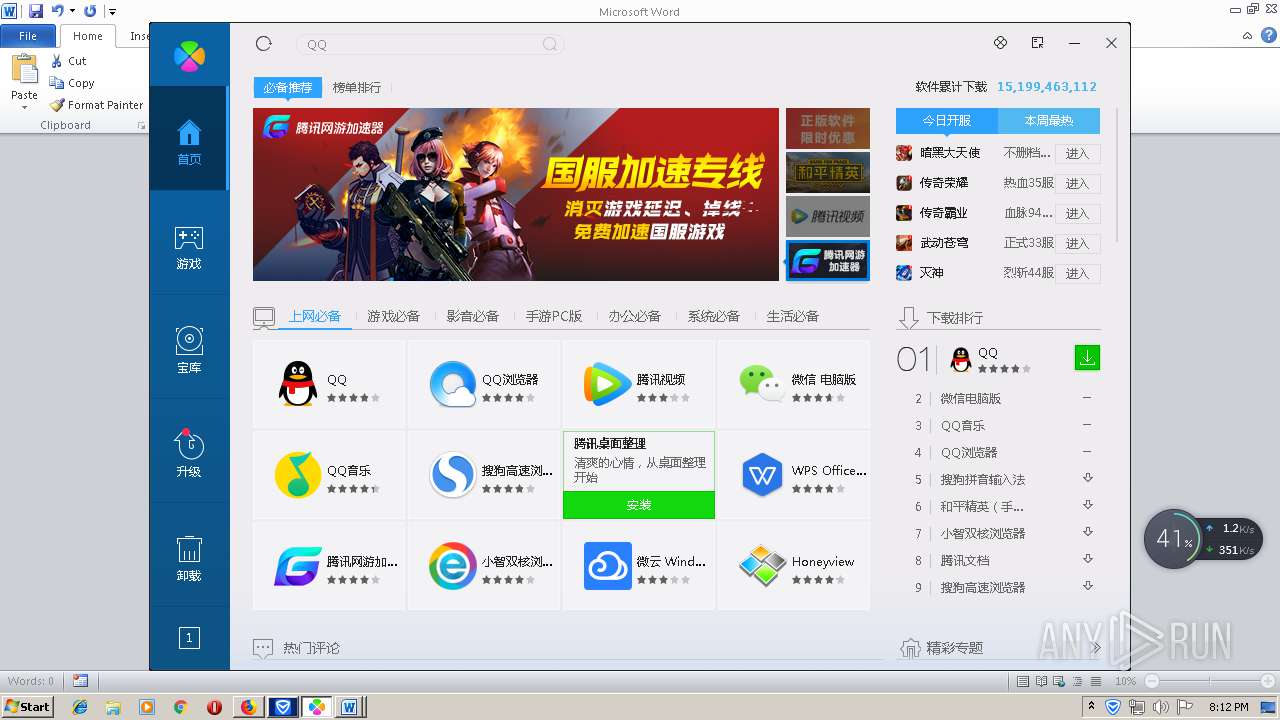Click the 腾讯视频 app icon
The width and height of the screenshot is (1280, 720).
coord(607,384)
